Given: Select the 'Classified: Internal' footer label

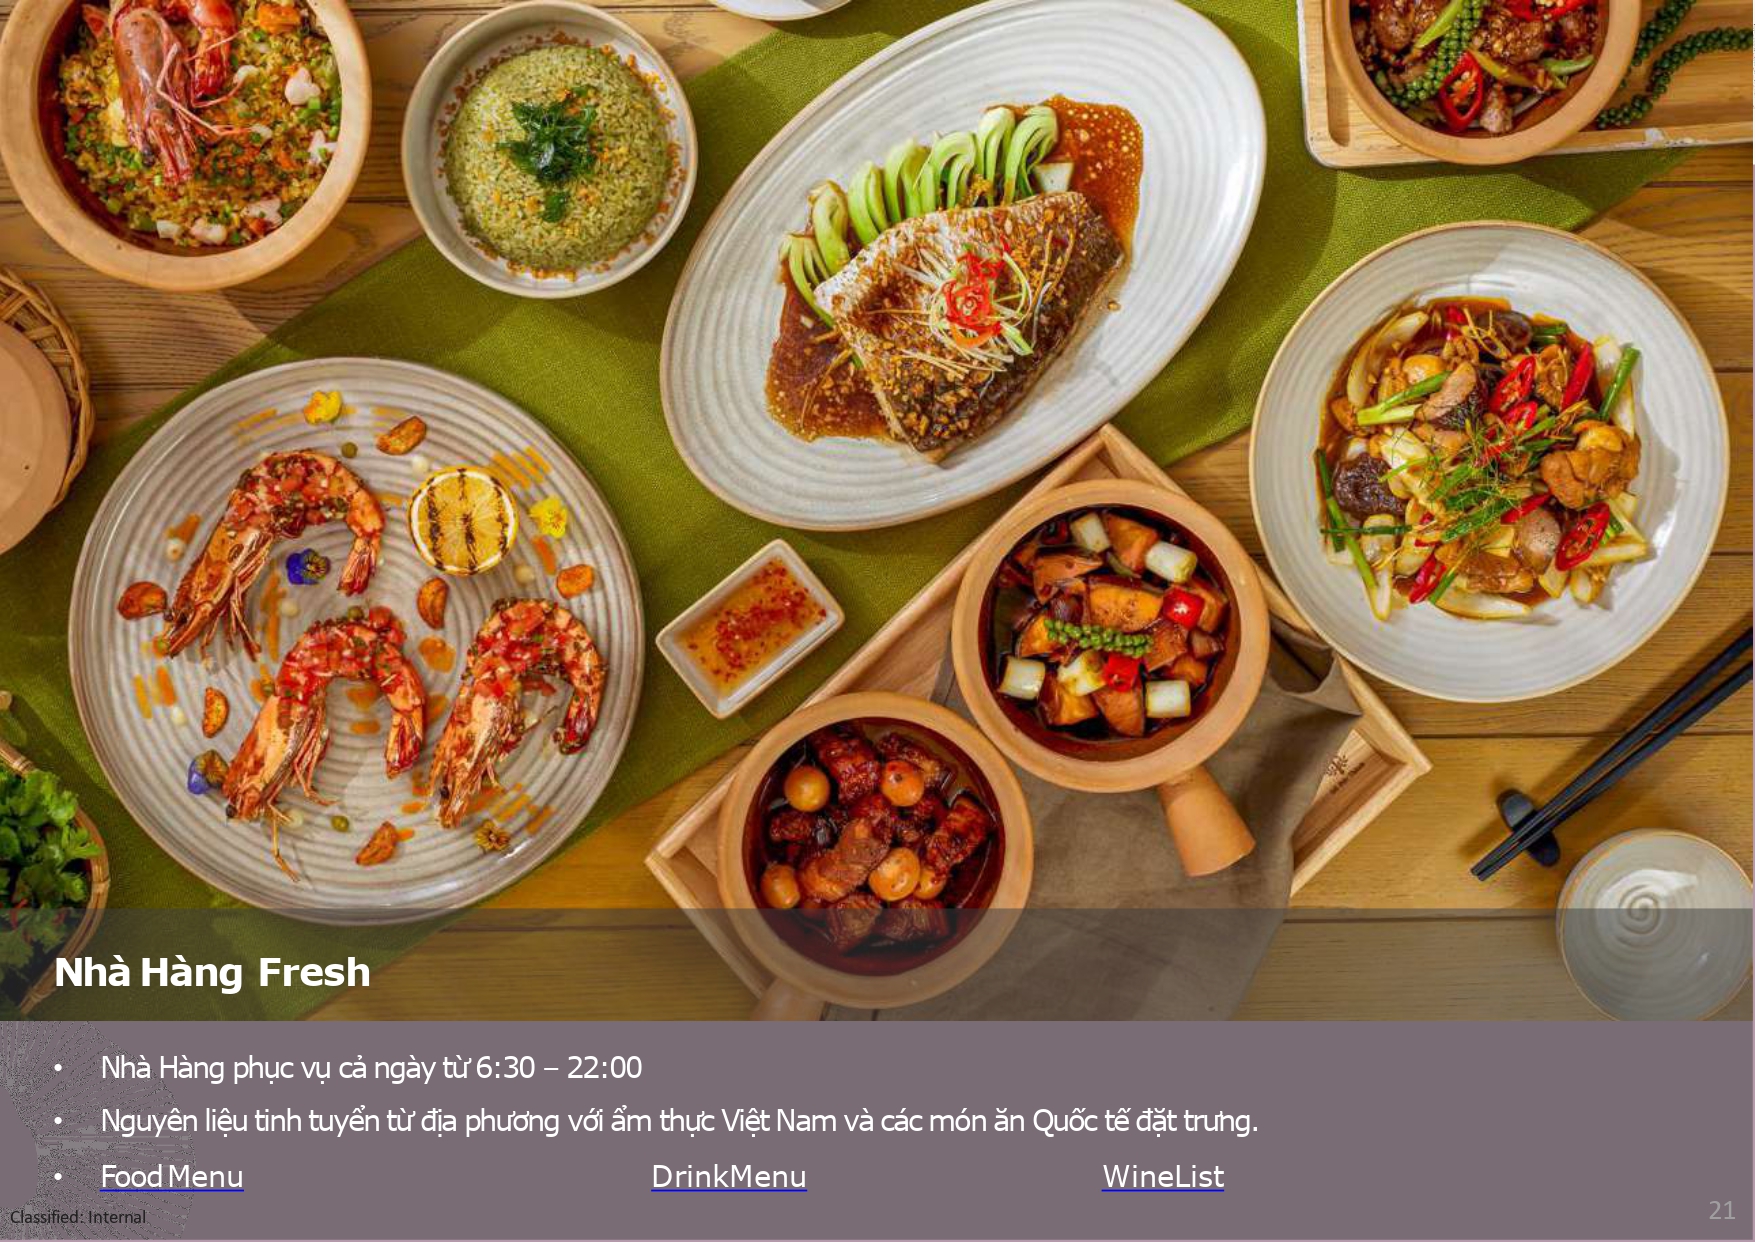Looking at the screenshot, I should 78,1217.
